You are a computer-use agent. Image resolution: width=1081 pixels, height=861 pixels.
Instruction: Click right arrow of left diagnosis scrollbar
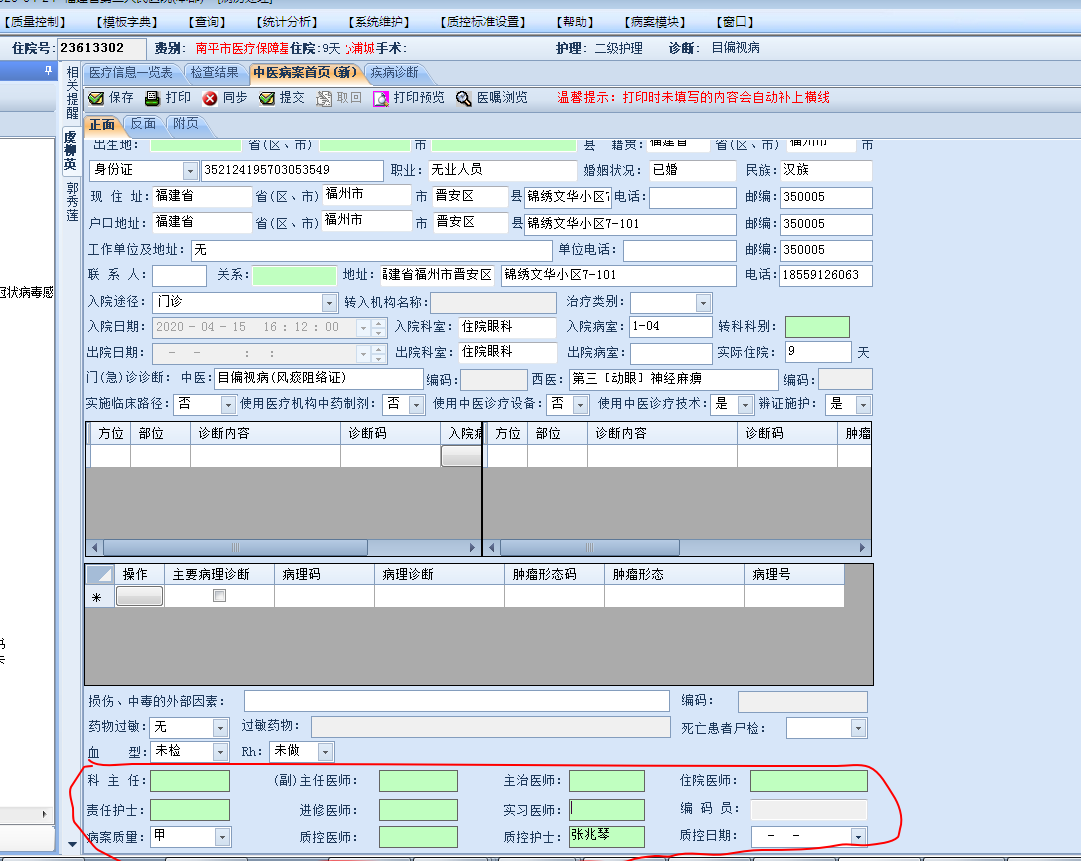[x=472, y=547]
